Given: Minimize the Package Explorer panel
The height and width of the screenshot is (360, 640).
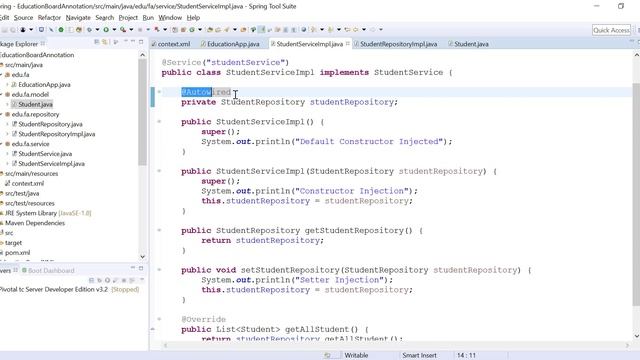Looking at the screenshot, I should 133,42.
